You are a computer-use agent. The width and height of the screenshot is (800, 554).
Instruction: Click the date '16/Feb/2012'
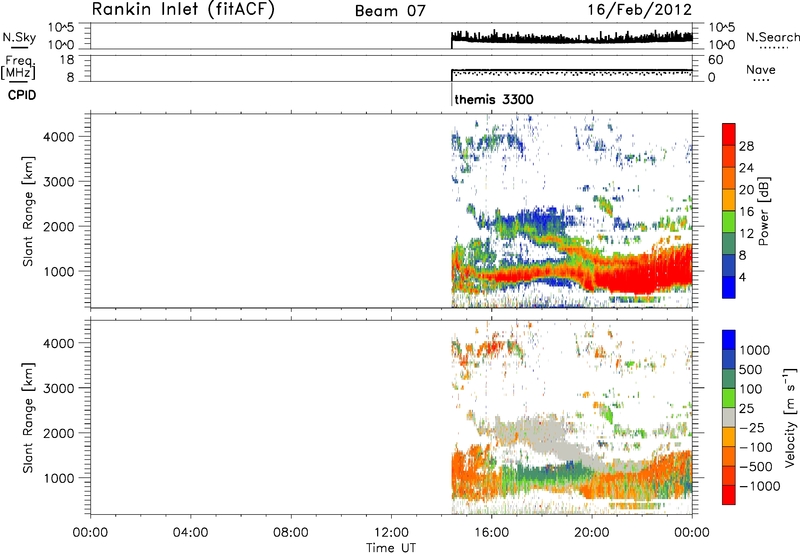point(640,9)
